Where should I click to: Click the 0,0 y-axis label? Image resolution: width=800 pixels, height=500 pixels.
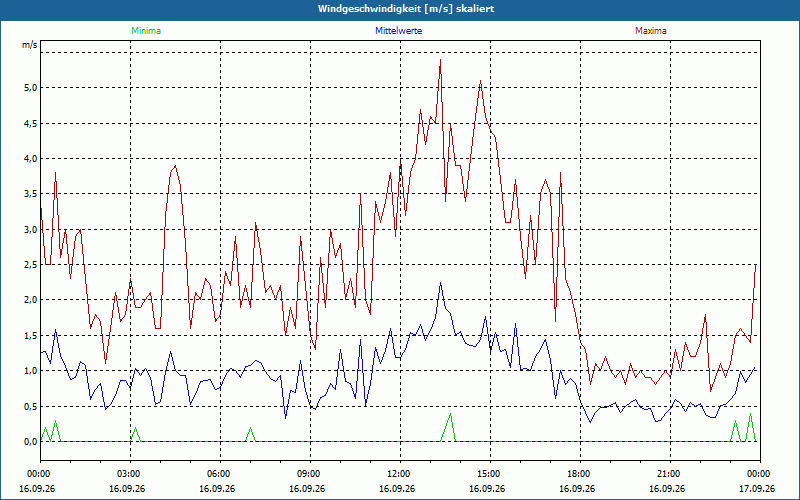click(x=31, y=442)
